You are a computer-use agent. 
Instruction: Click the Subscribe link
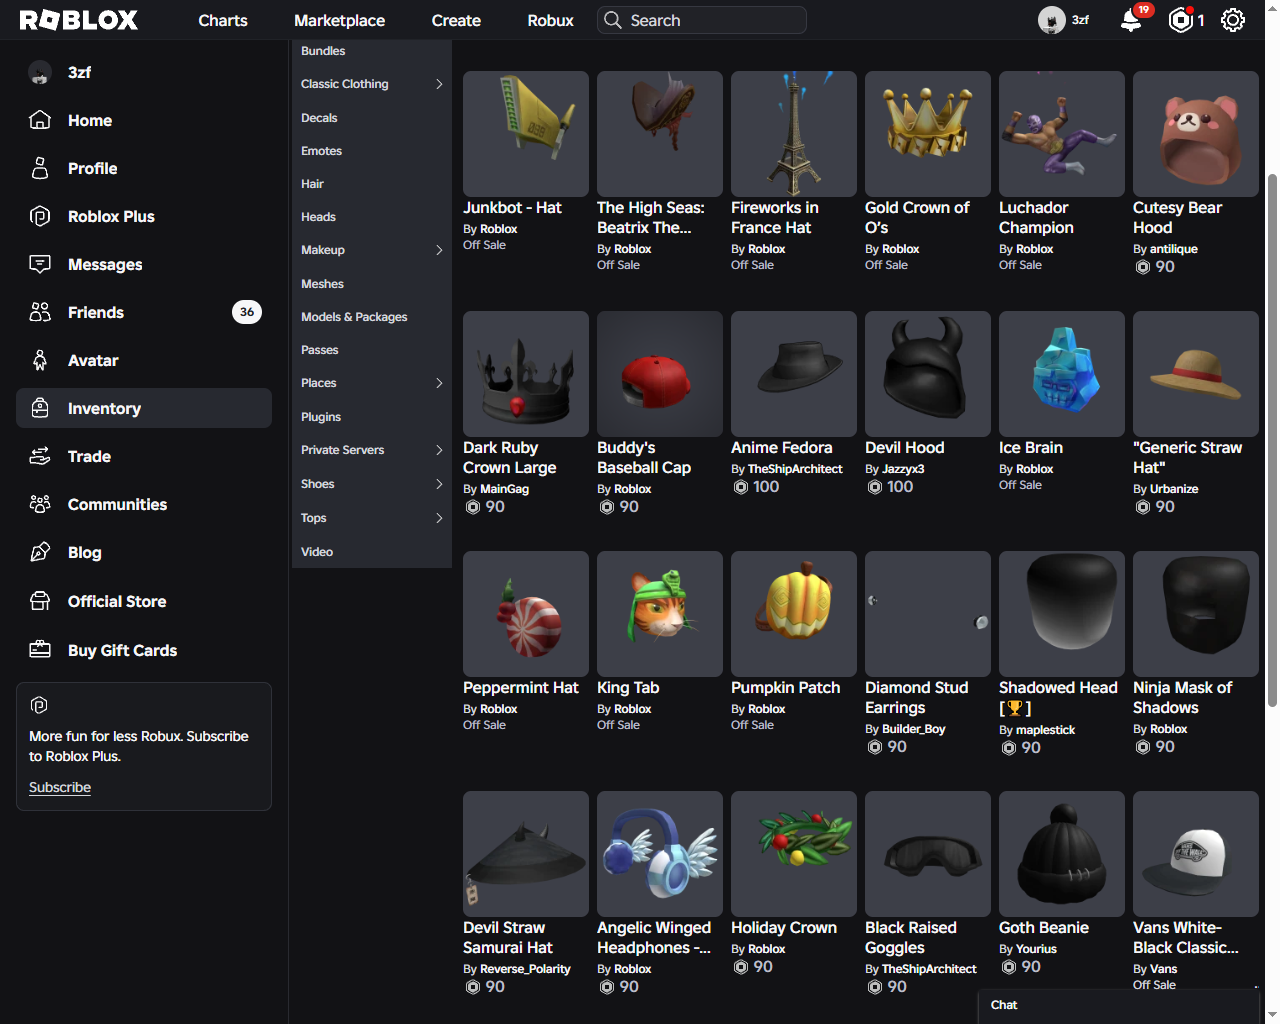60,787
